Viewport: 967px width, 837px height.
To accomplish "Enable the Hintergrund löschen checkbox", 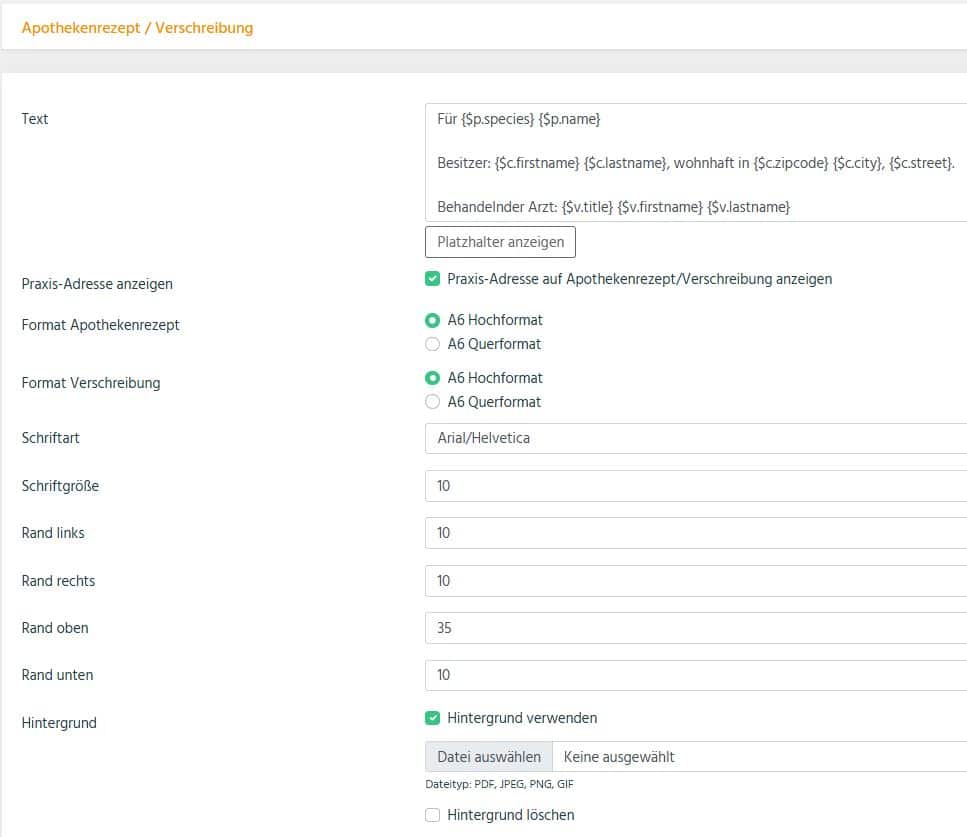I will 432,815.
